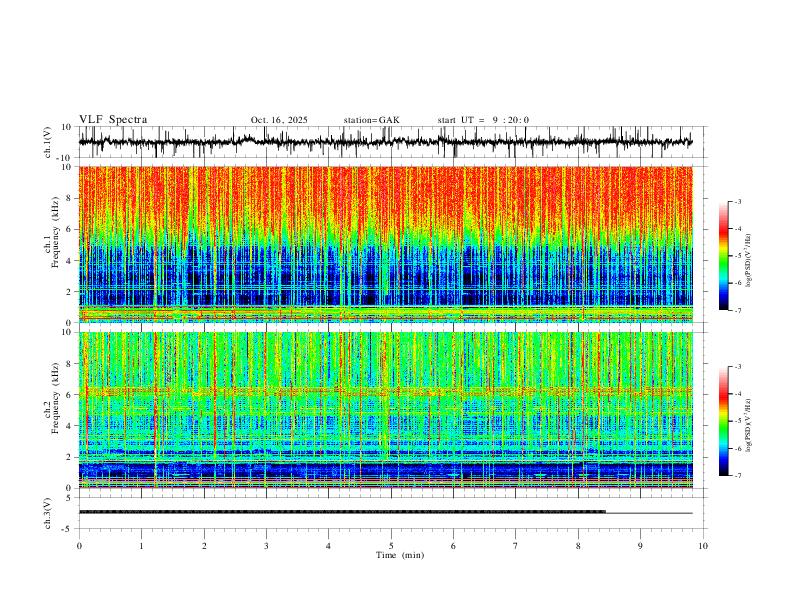Click the 'station=GAK' label
The height and width of the screenshot is (612, 792).
(x=371, y=120)
